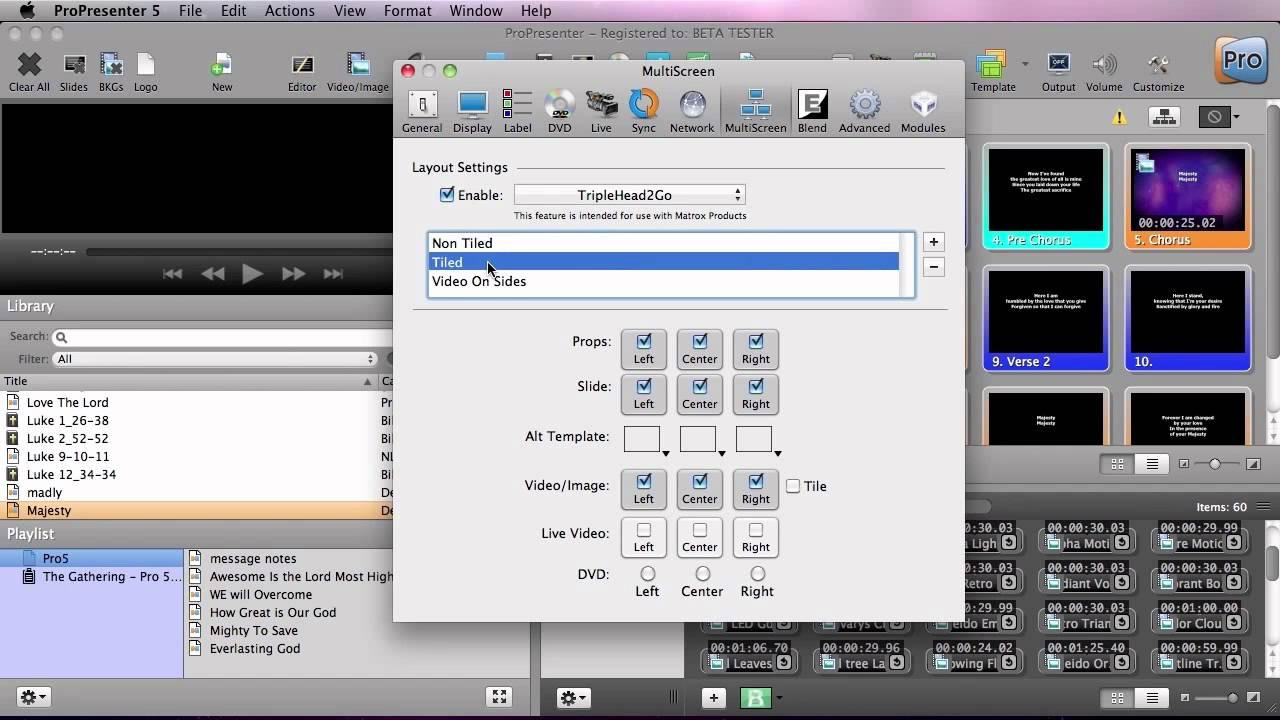
Task: Open the dropdown next to the circle-slash icon
Action: pos(1237,117)
